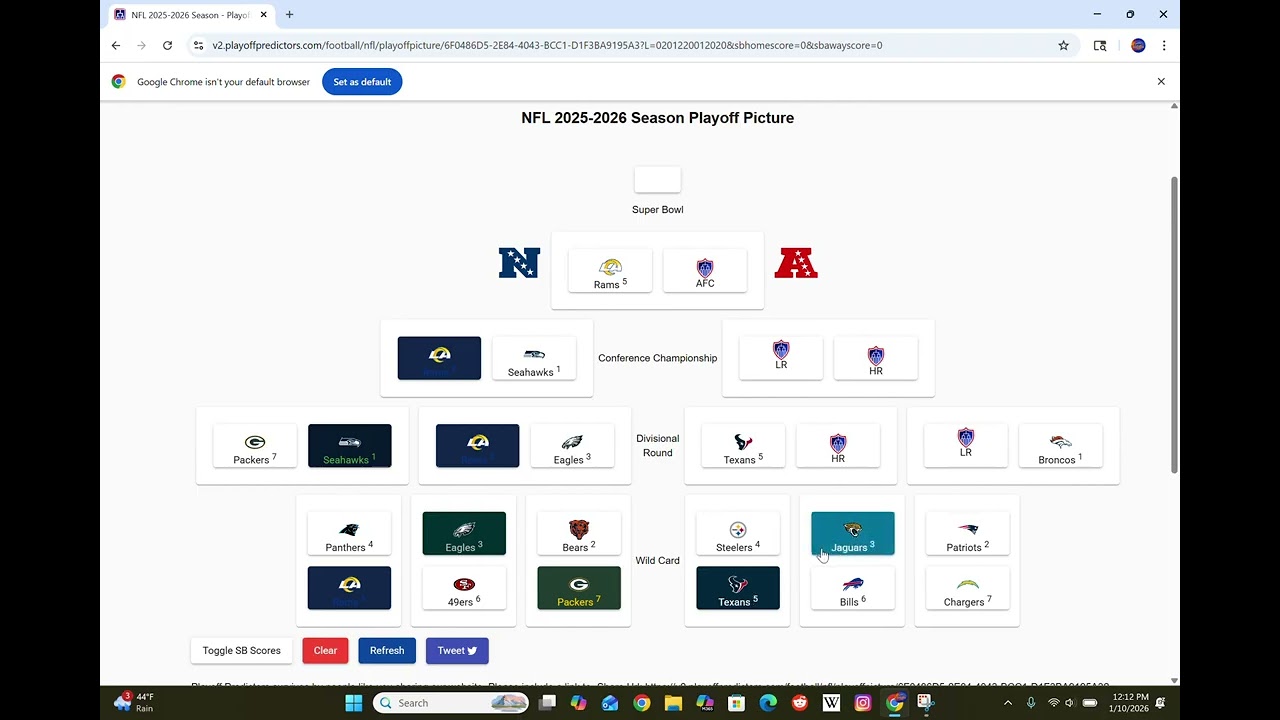This screenshot has height=720, width=1280.
Task: Pick the Packers in the Divisional Round
Action: [255, 446]
